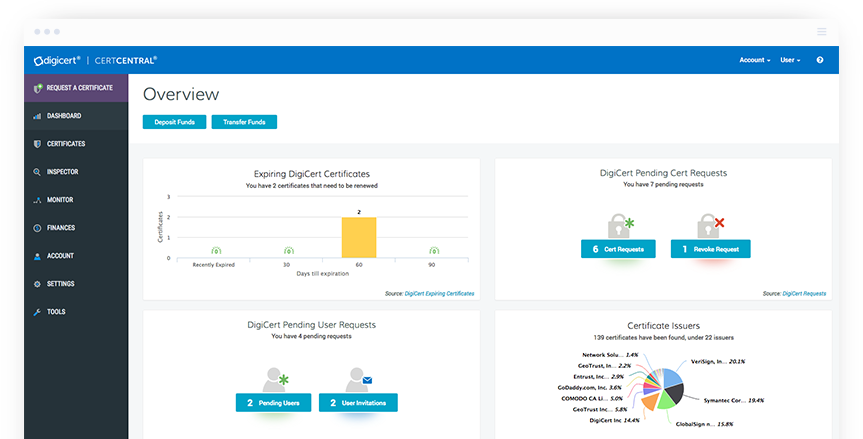Click the Recently Expired zero badge
The height and width of the screenshot is (439, 863).
tap(216, 251)
